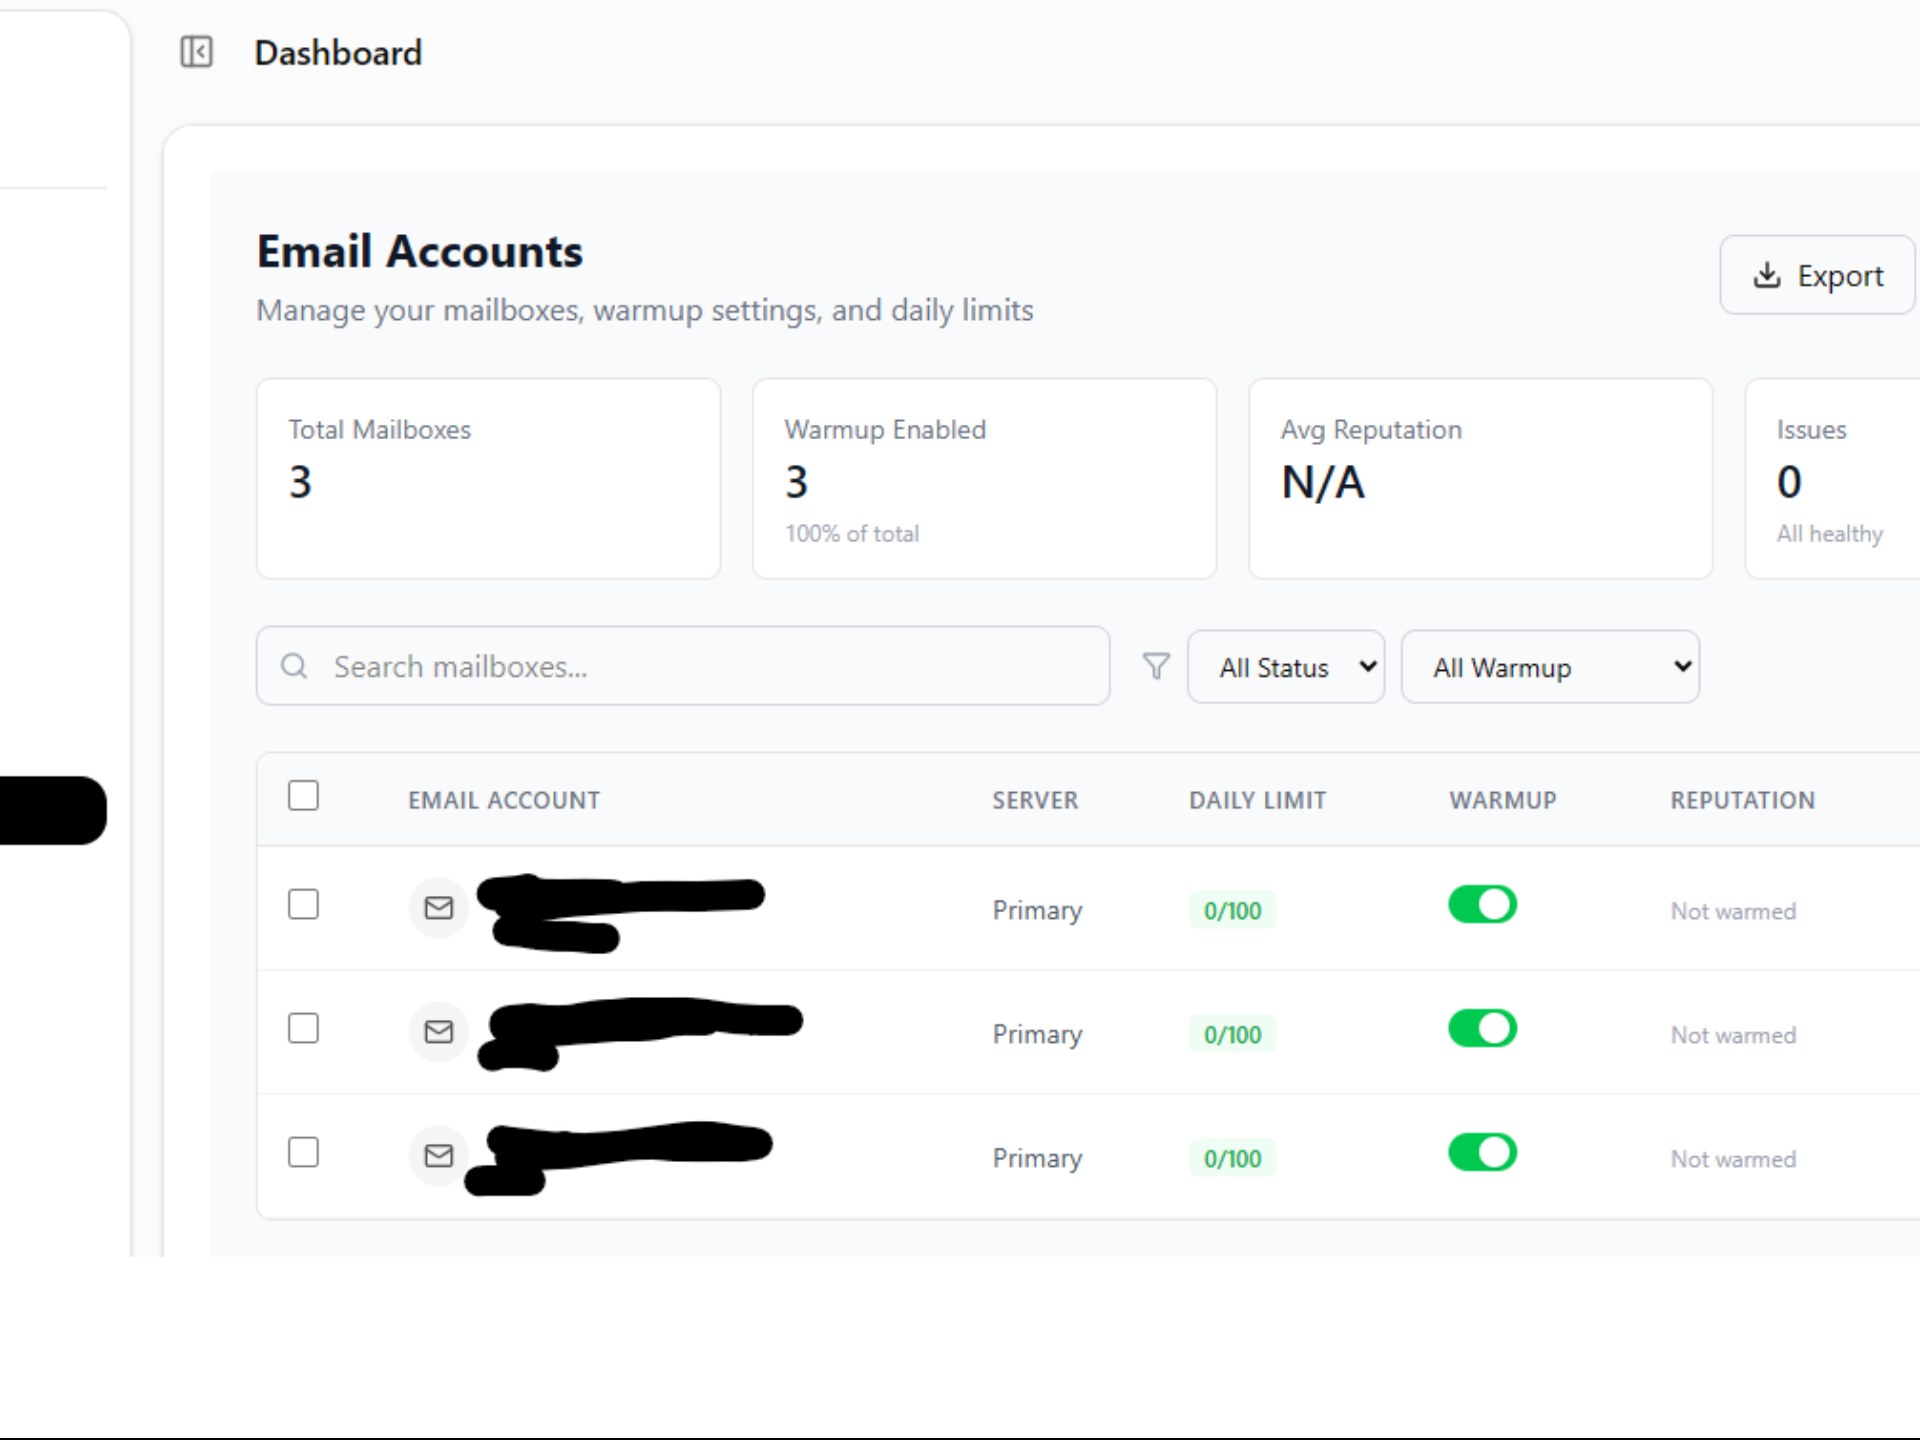Open the All Status dropdown
The height and width of the screenshot is (1440, 1920).
pos(1286,666)
